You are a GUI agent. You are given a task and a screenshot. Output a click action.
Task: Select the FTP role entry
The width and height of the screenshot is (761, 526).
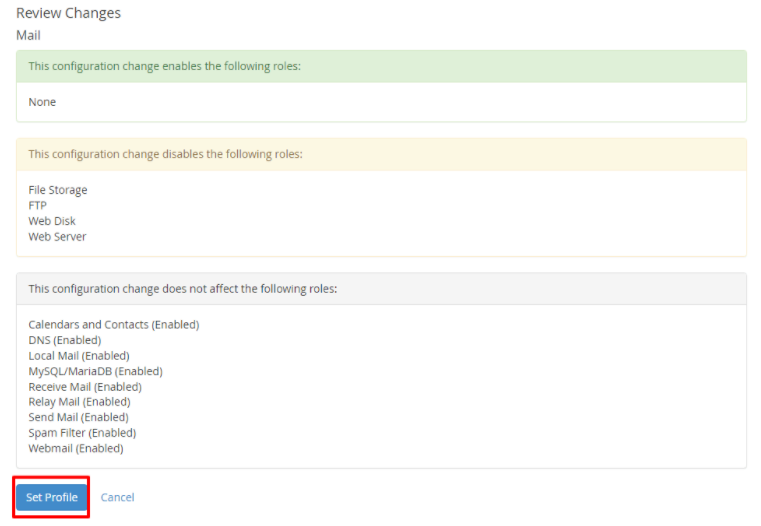pyautogui.click(x=37, y=206)
